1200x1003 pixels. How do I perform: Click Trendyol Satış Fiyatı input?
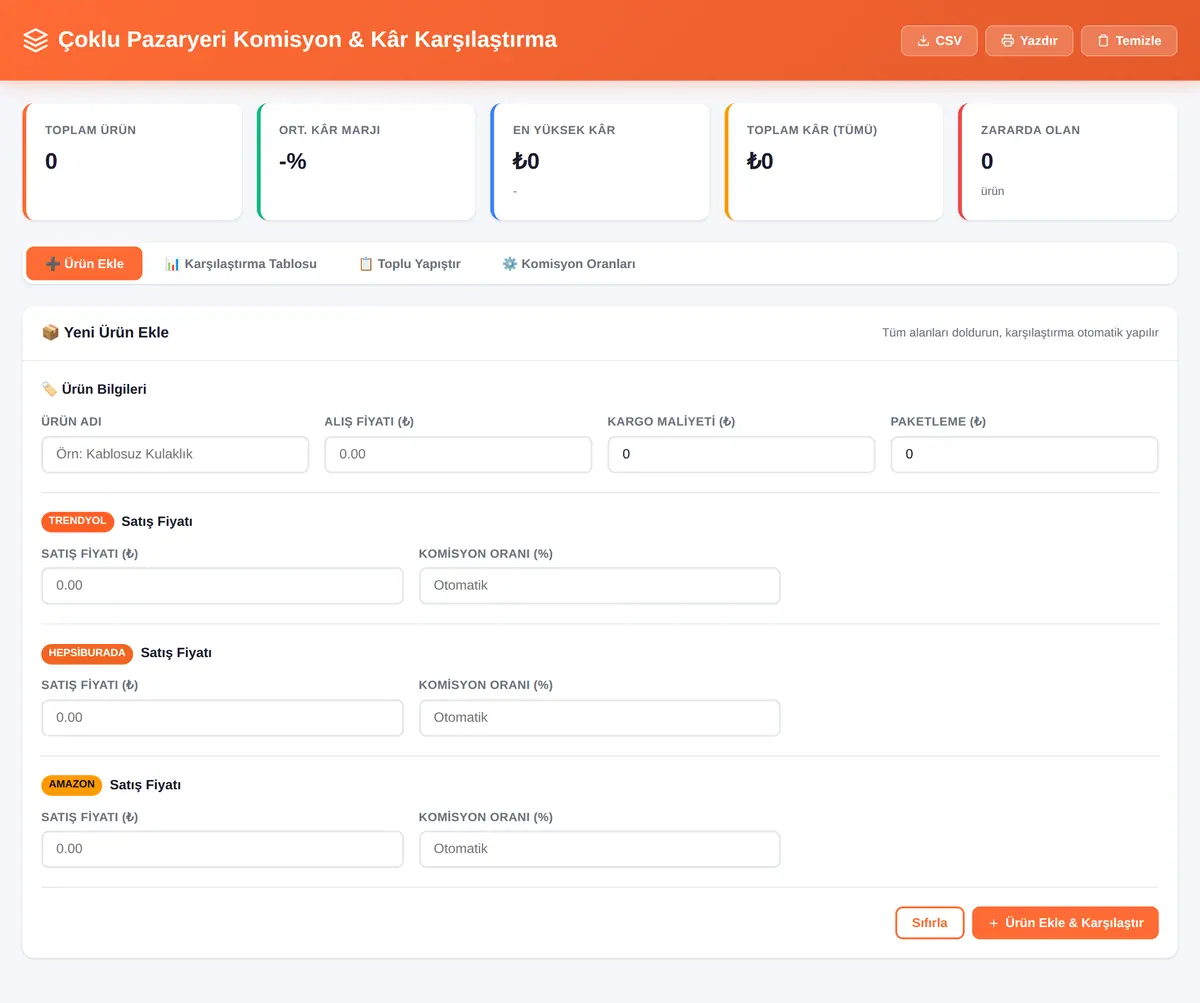(x=222, y=586)
